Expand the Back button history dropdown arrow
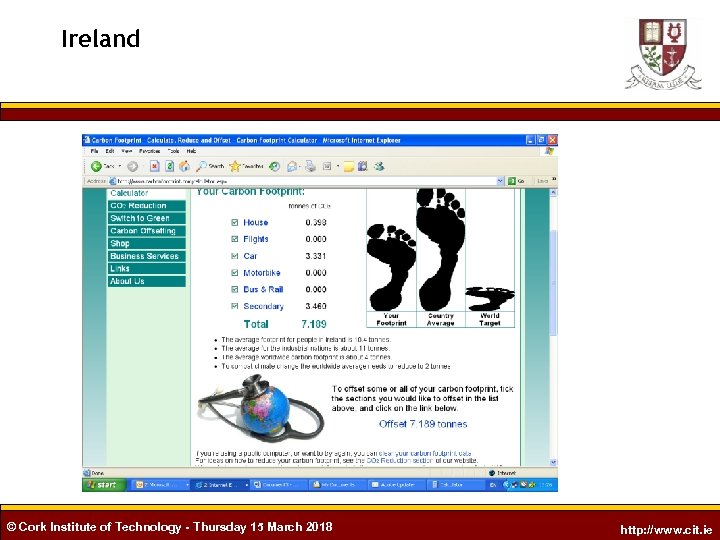The height and width of the screenshot is (540, 720). [x=120, y=166]
